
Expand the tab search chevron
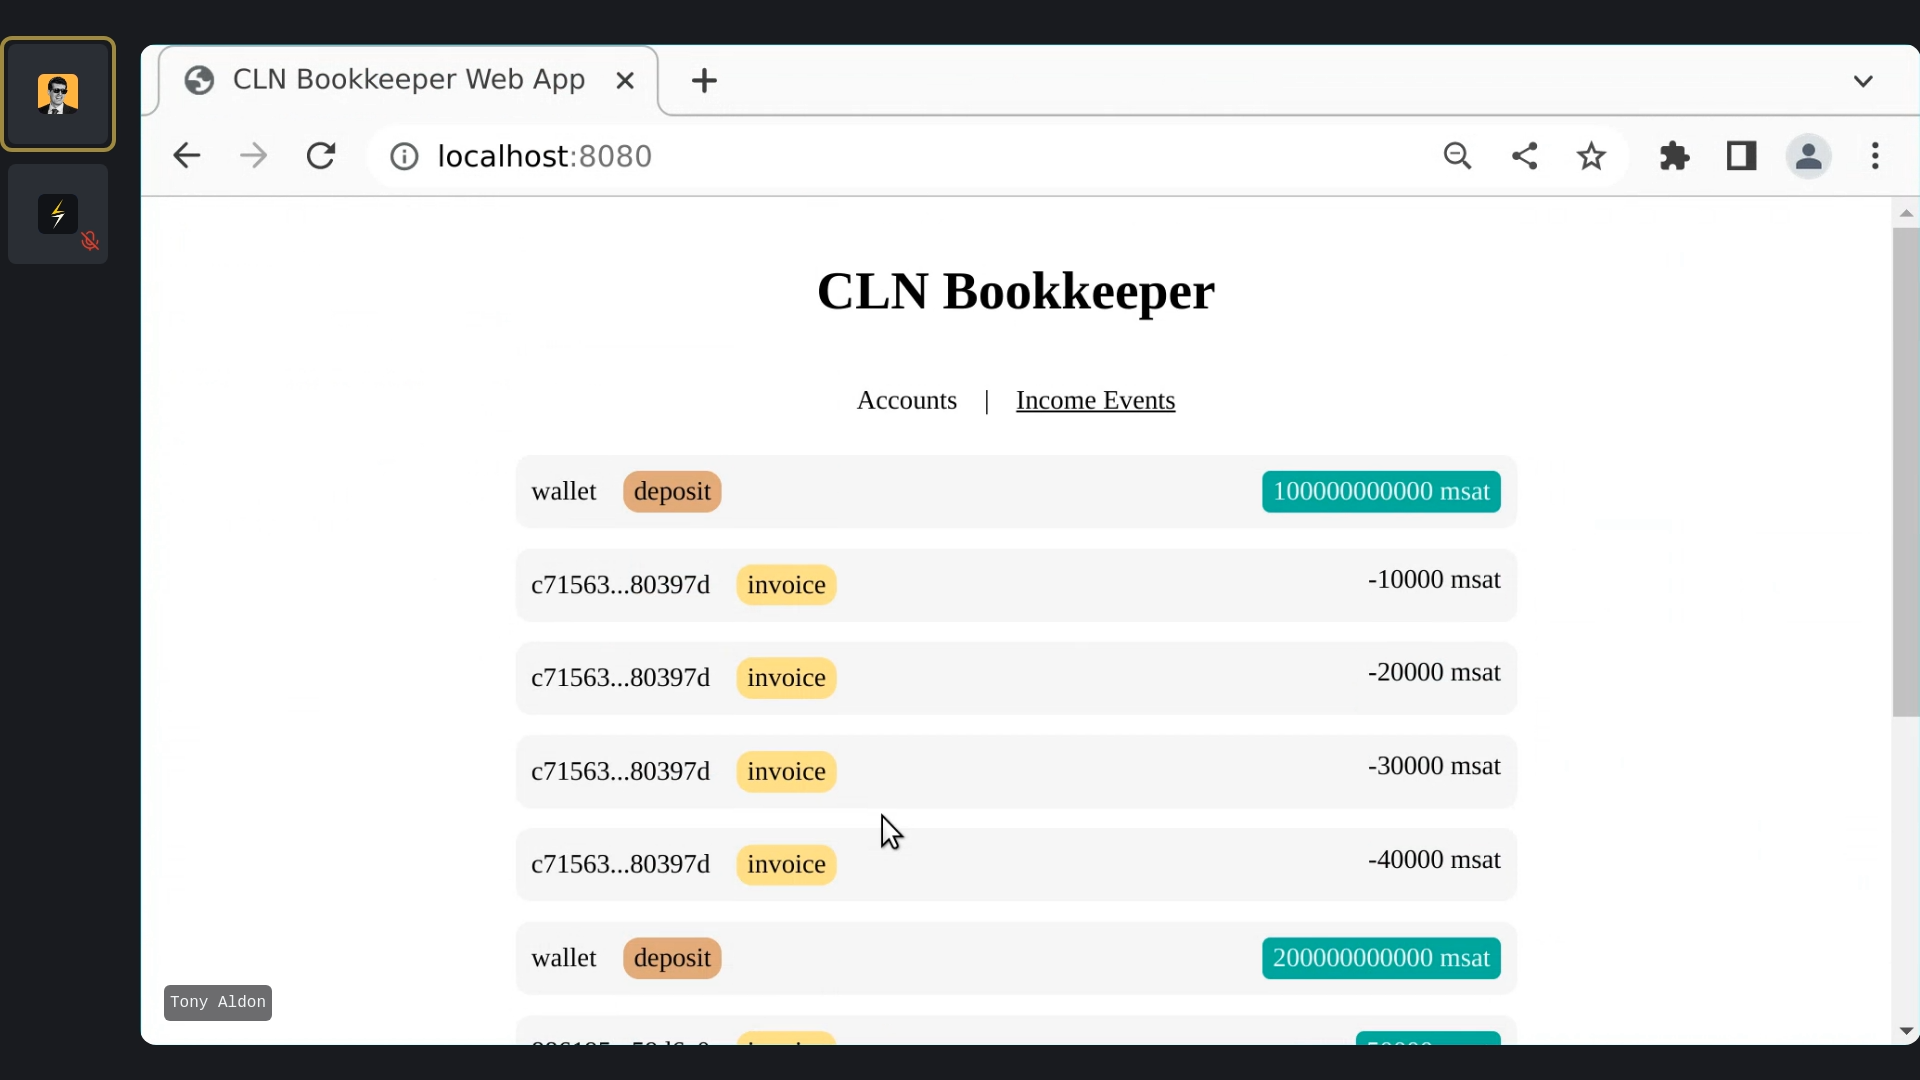[1862, 81]
